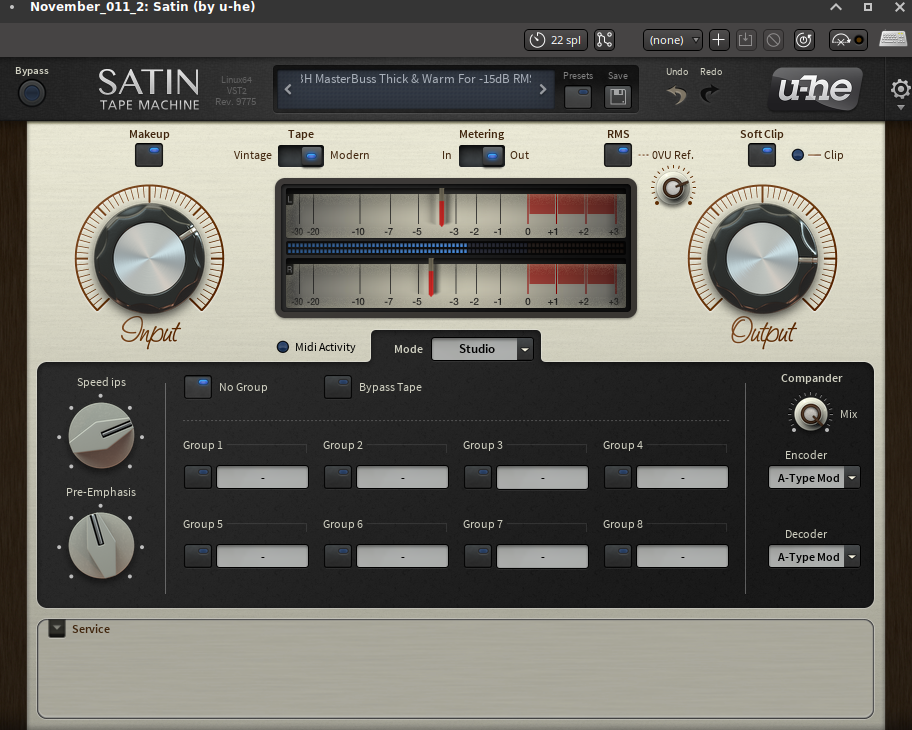Open the plugin pin routing icon
Viewport: 912px width, 730px height.
pyautogui.click(x=604, y=40)
